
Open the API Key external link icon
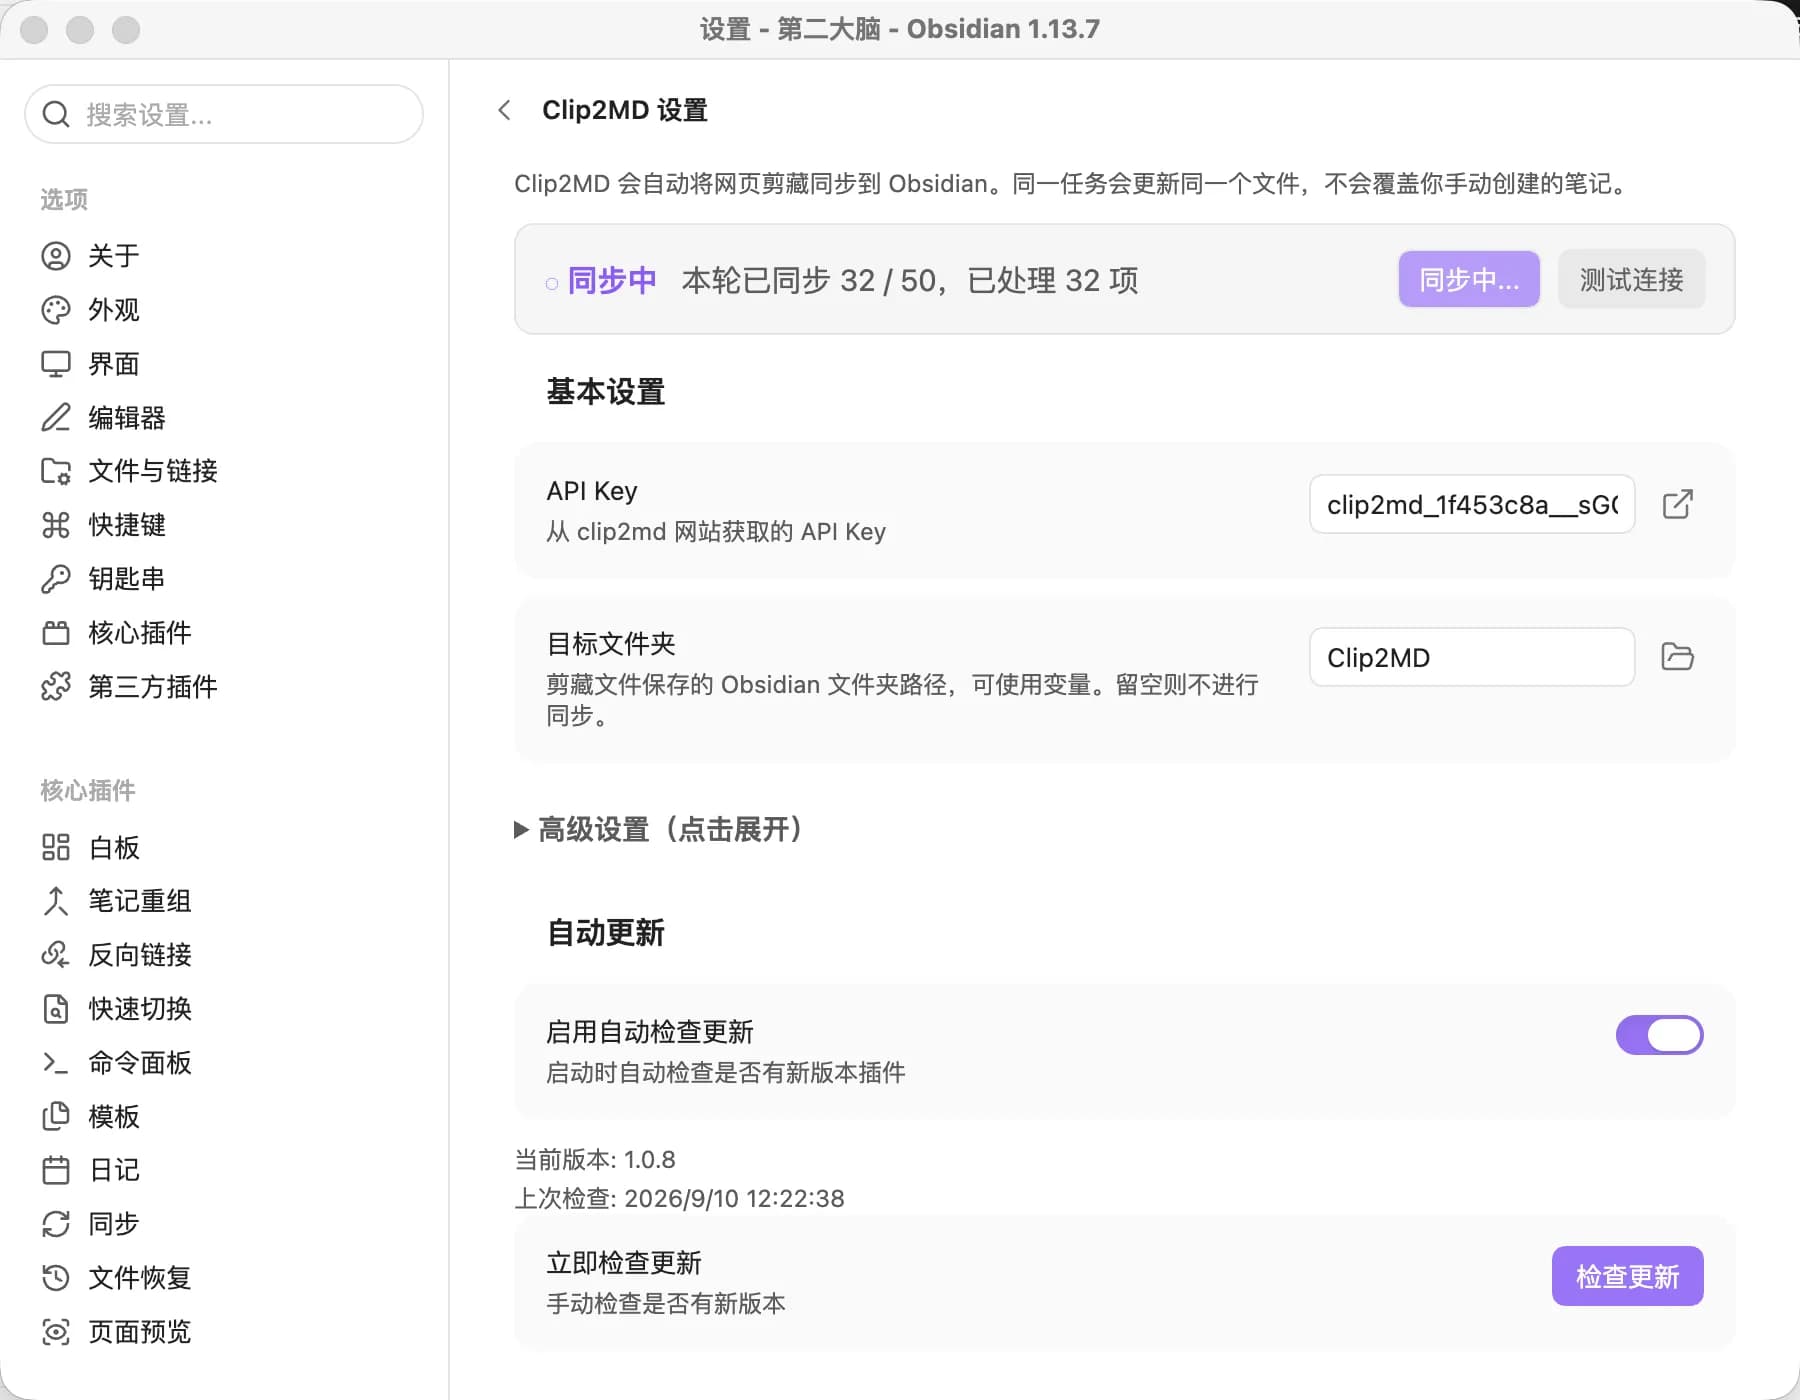[x=1677, y=504]
